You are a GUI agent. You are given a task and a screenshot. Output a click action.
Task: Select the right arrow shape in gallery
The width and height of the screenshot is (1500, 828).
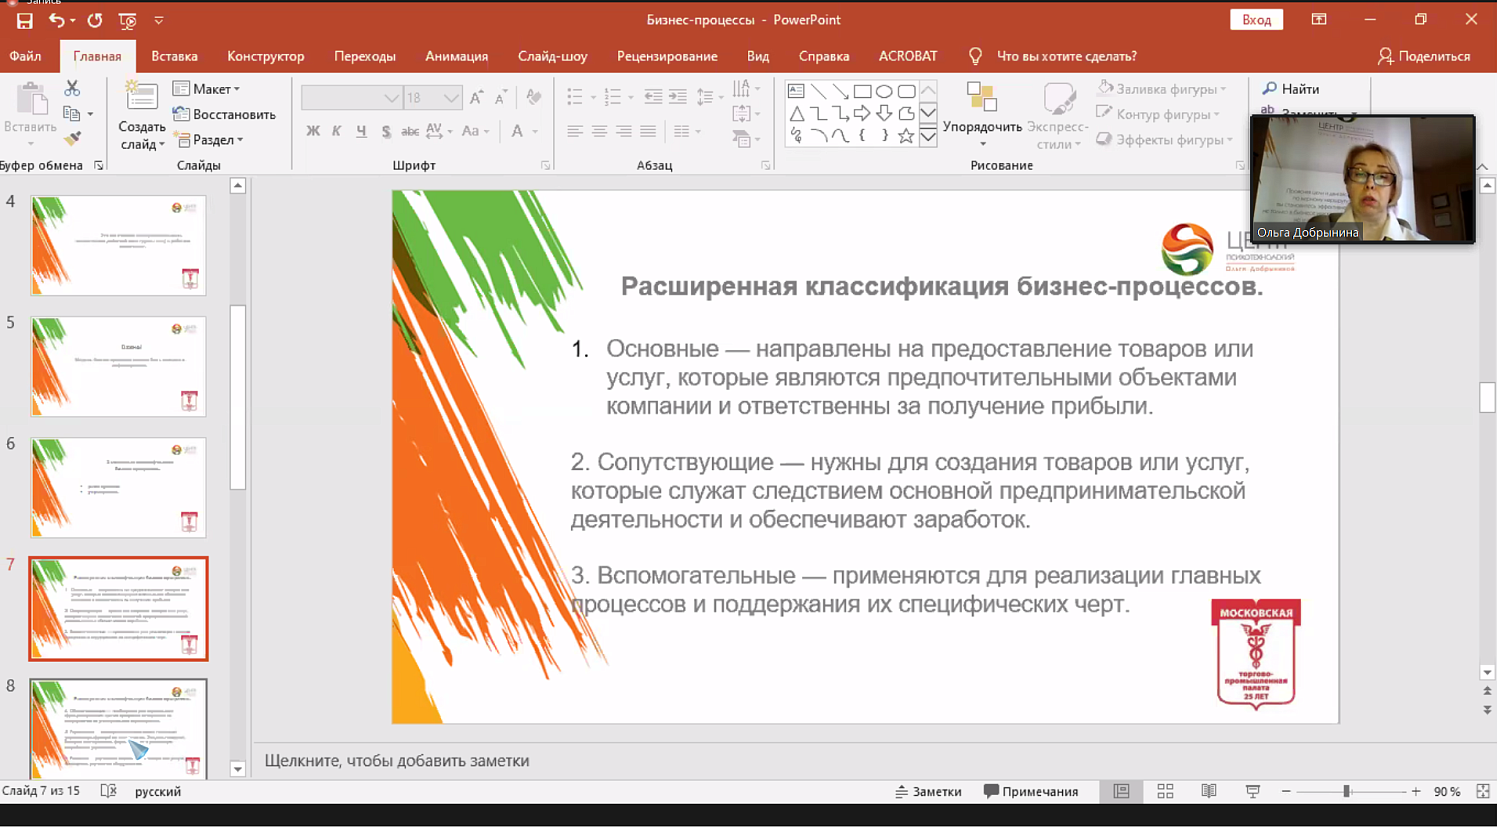[862, 113]
